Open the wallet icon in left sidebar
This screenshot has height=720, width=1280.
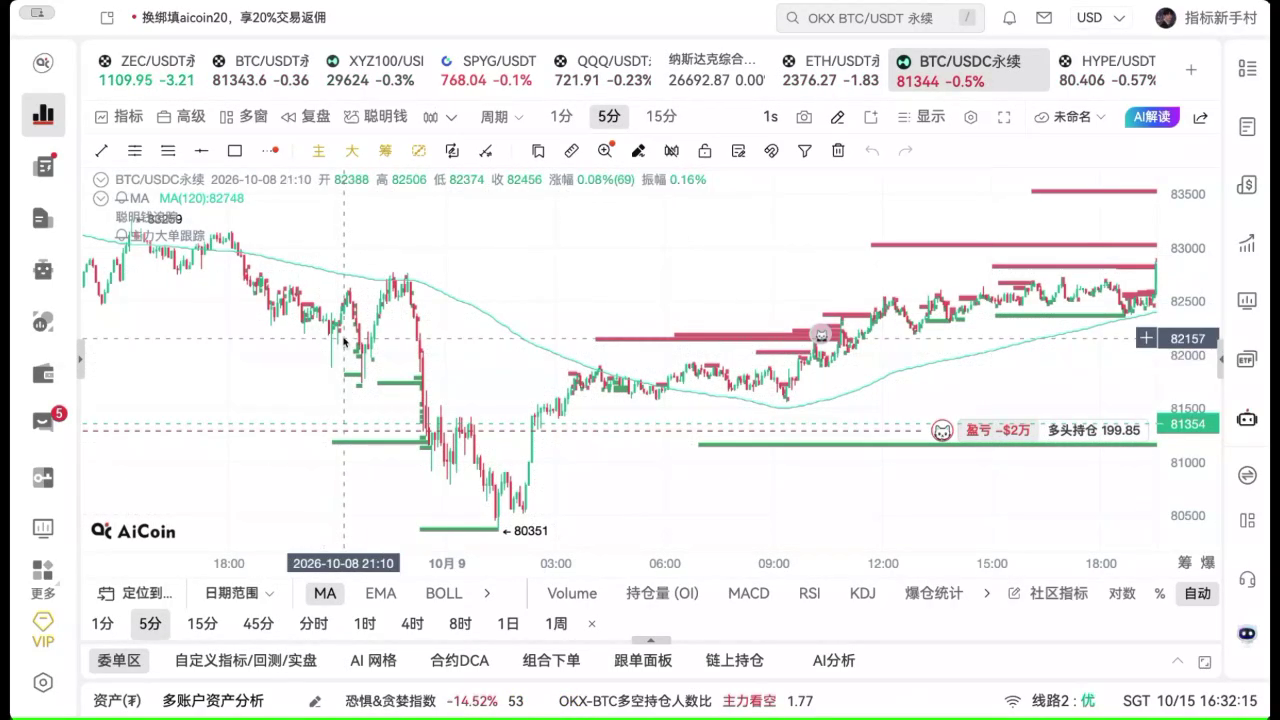tap(43, 374)
